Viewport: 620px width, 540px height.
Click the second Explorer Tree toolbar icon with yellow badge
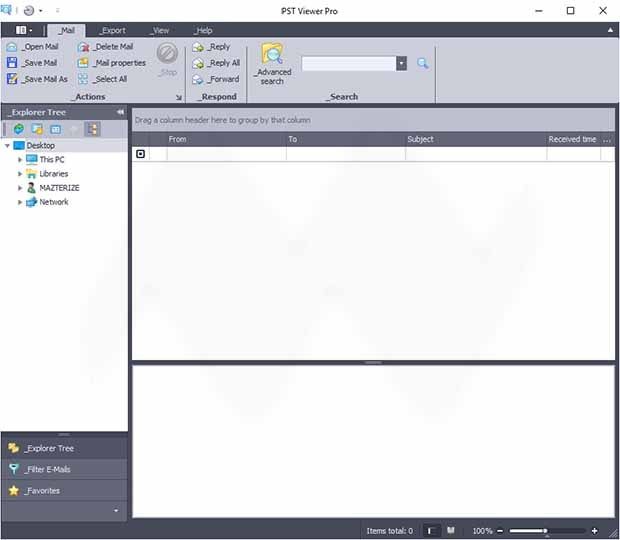click(x=37, y=129)
